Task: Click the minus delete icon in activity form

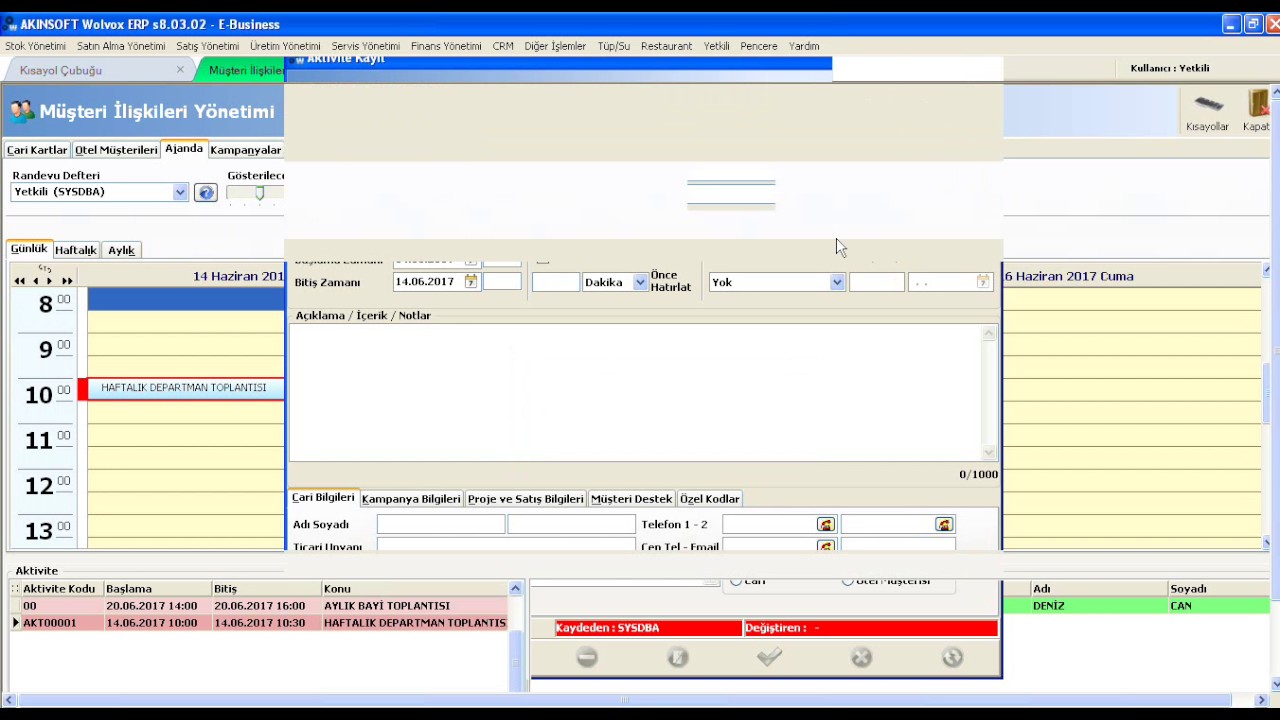Action: [587, 657]
